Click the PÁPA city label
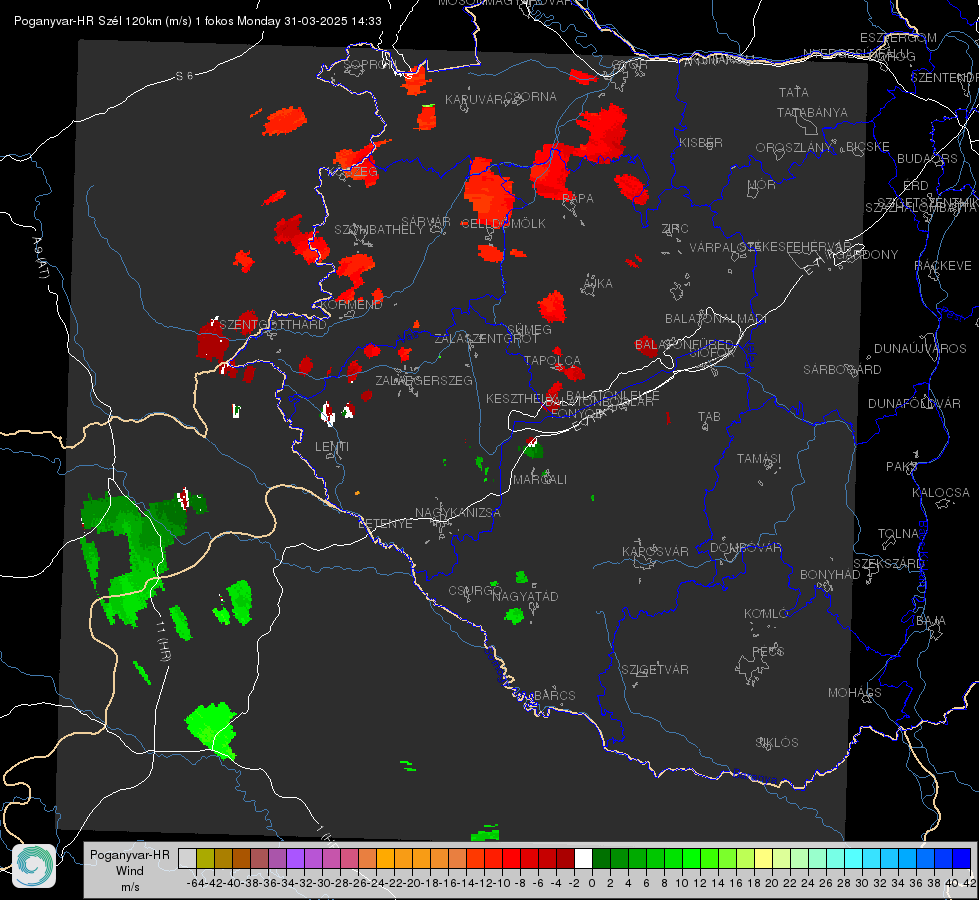This screenshot has height=900, width=979. (578, 199)
